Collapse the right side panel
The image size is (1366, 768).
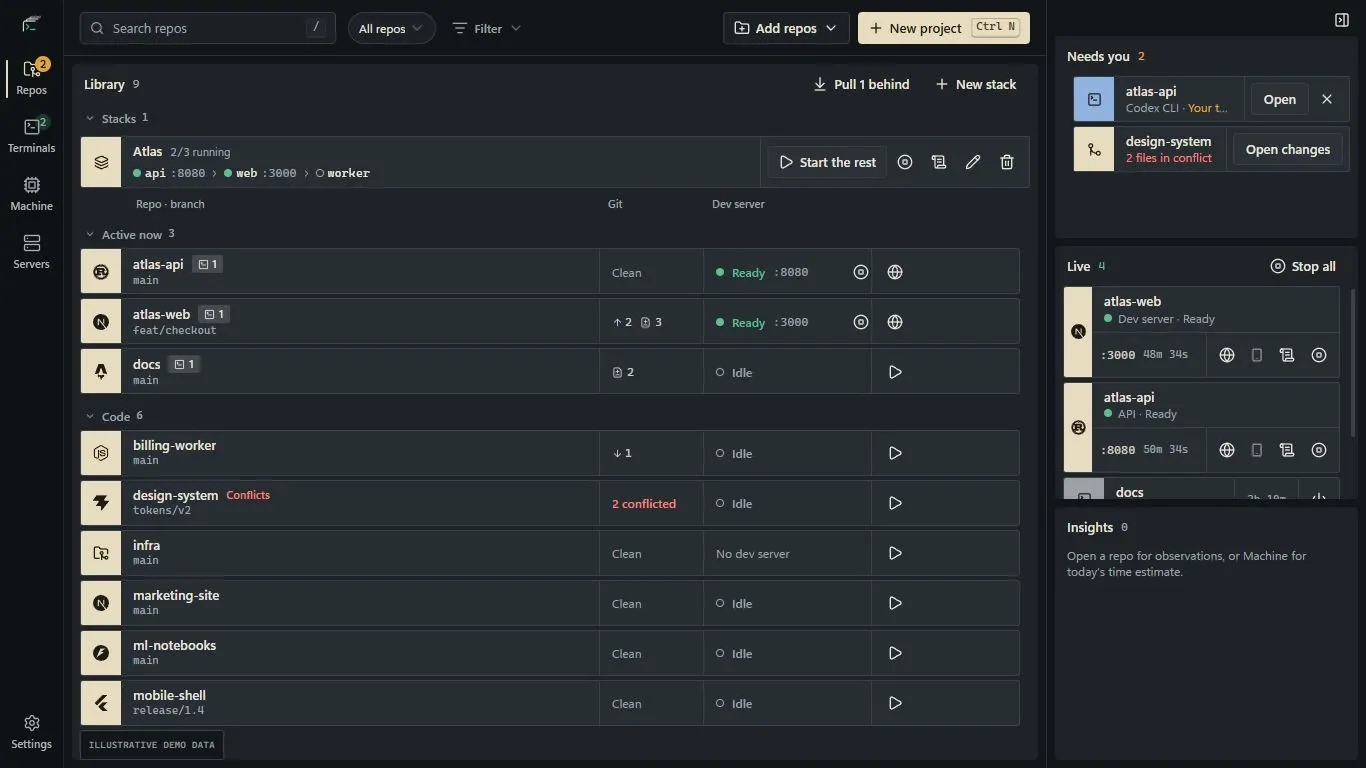point(1342,20)
